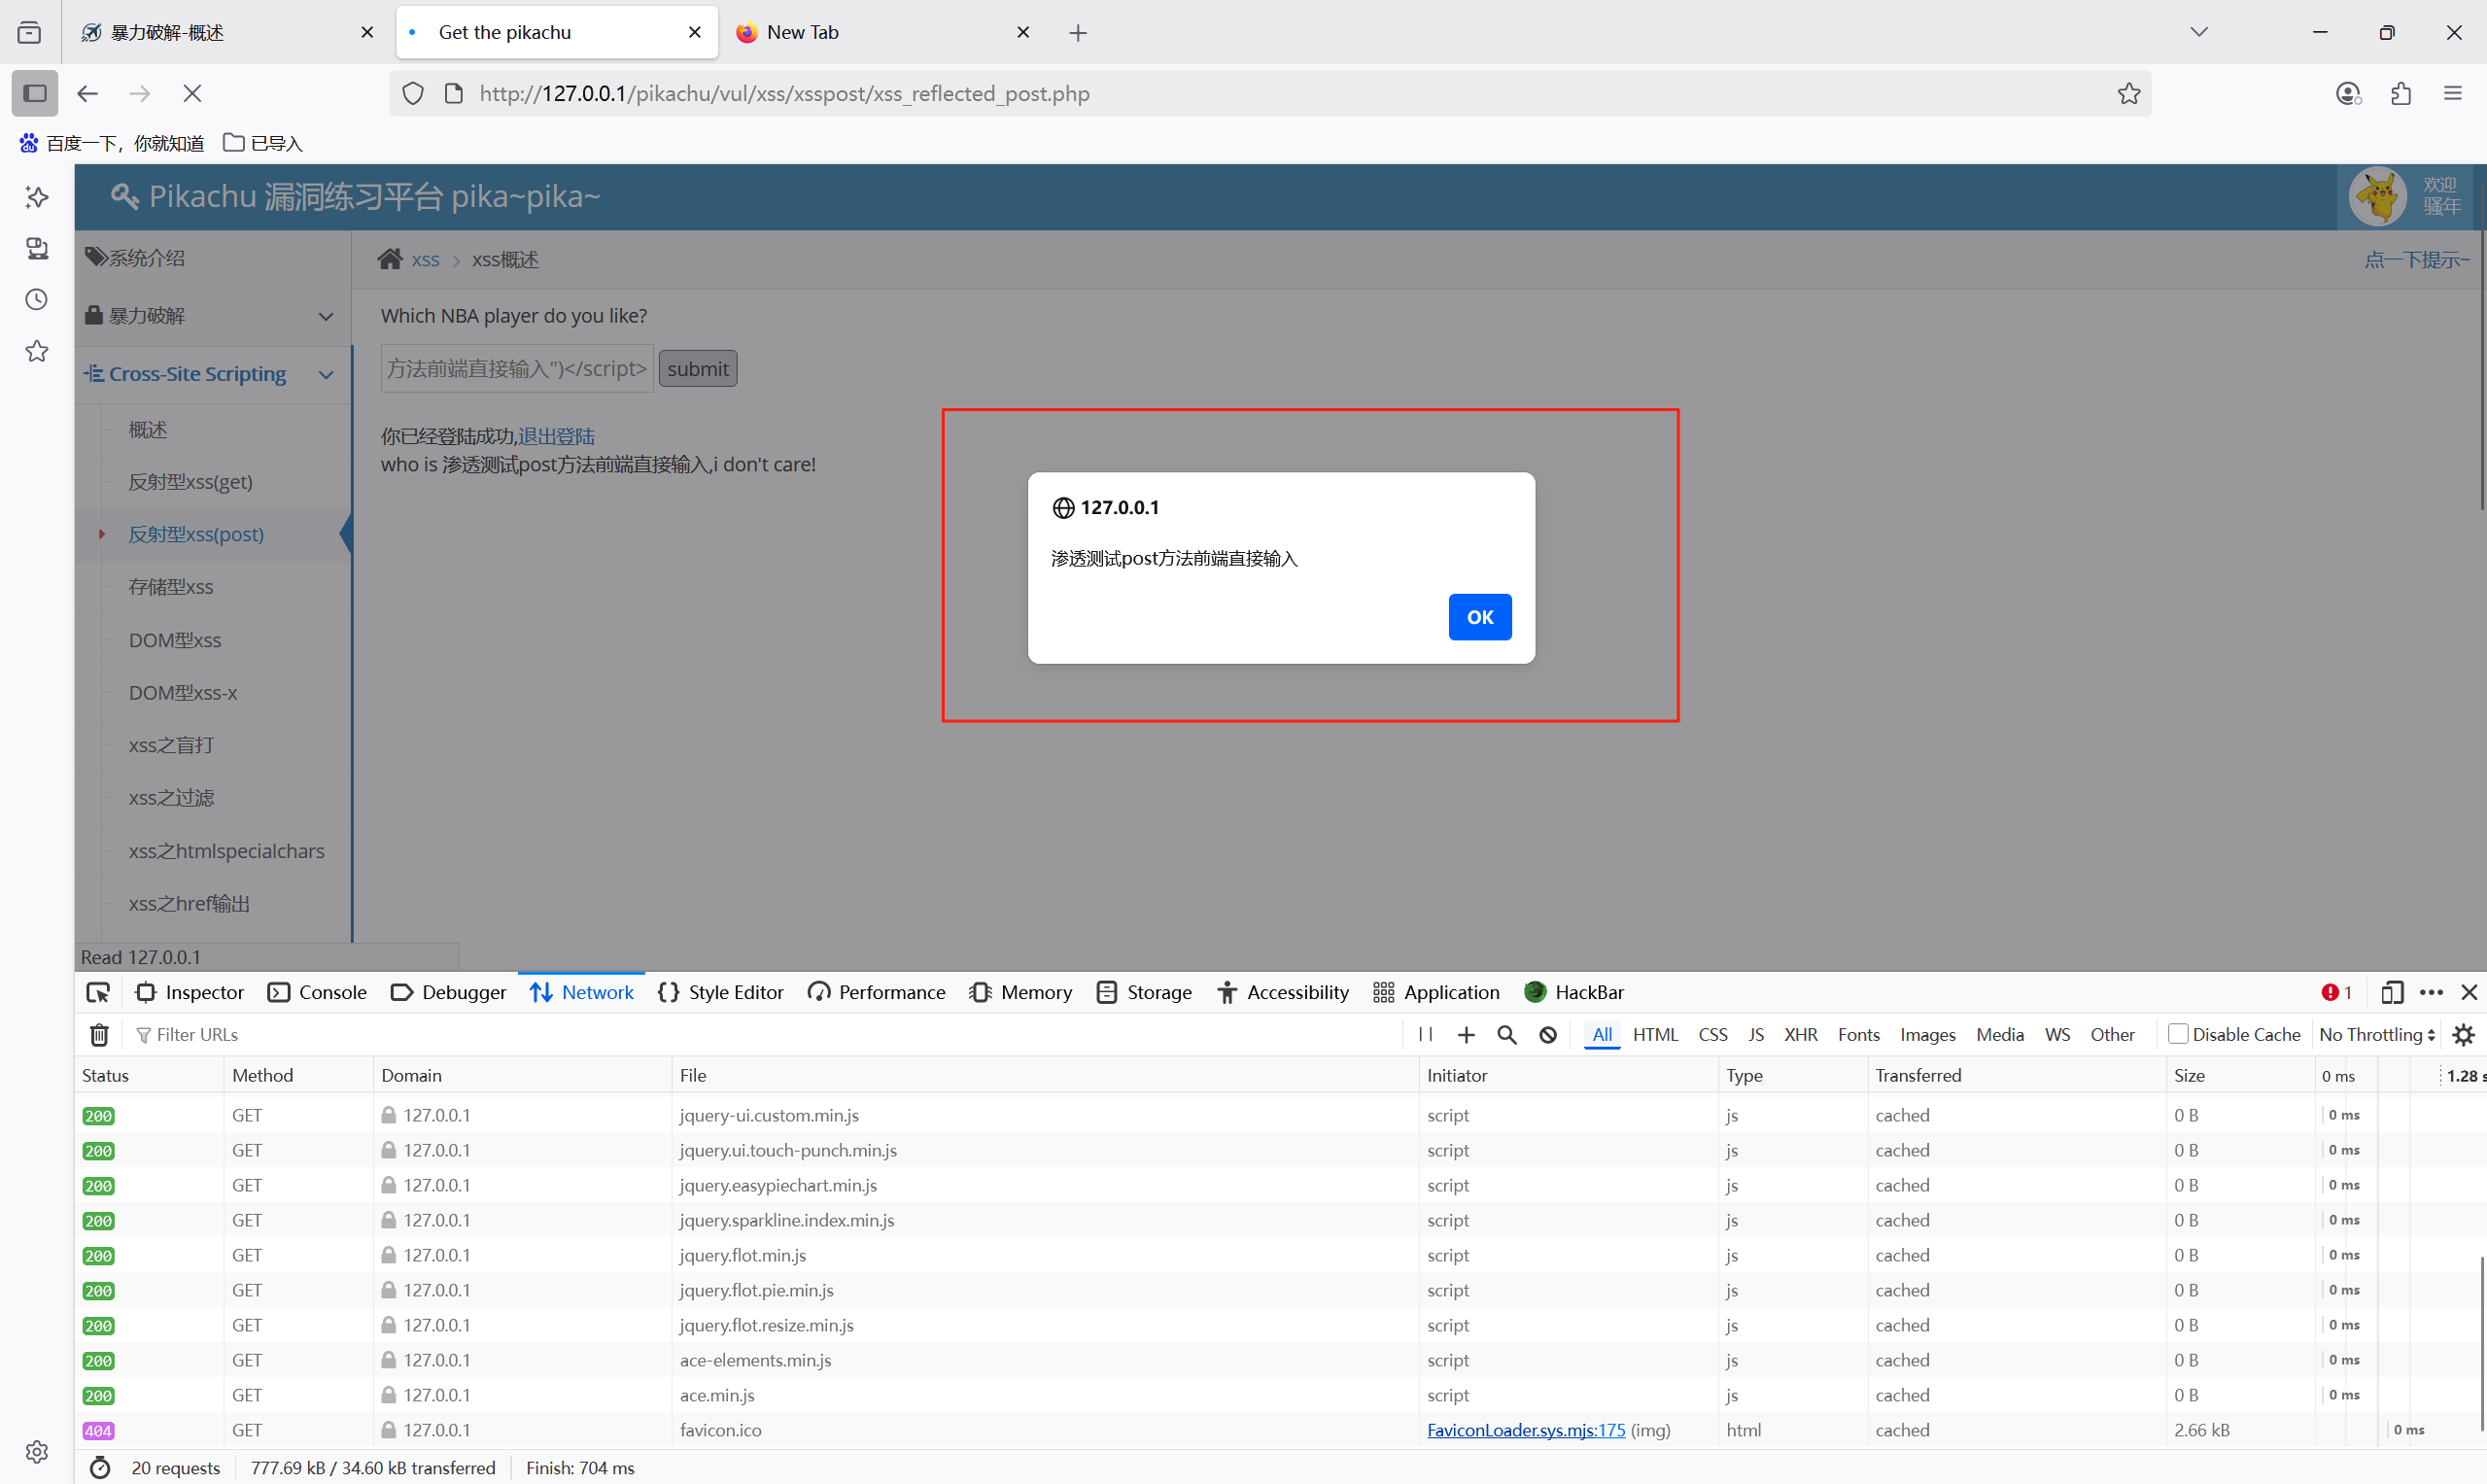Open xss之htmlspecialchars page

(226, 851)
